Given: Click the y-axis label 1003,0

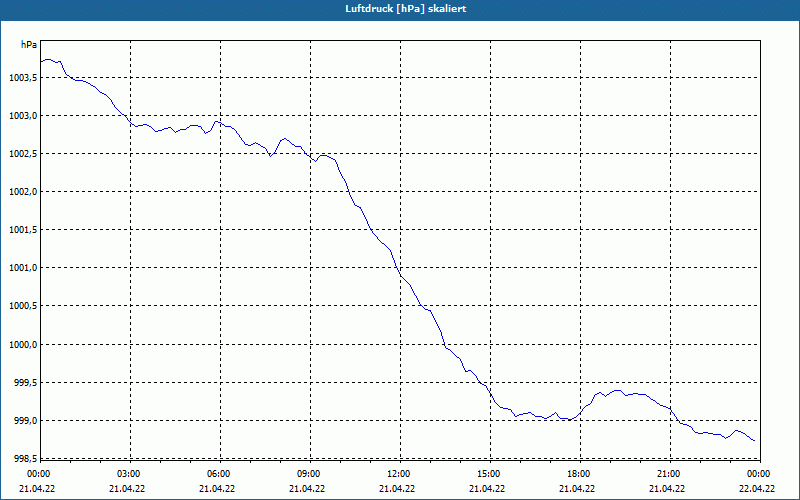Looking at the screenshot, I should click(x=23, y=116).
